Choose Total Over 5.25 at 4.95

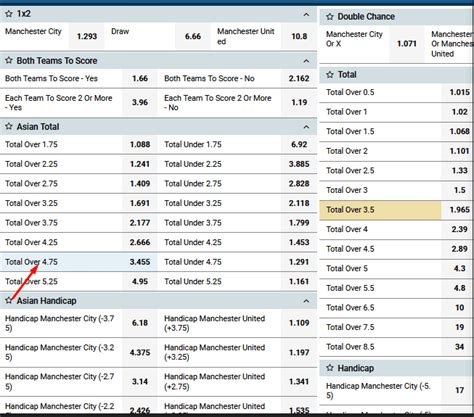coord(140,281)
